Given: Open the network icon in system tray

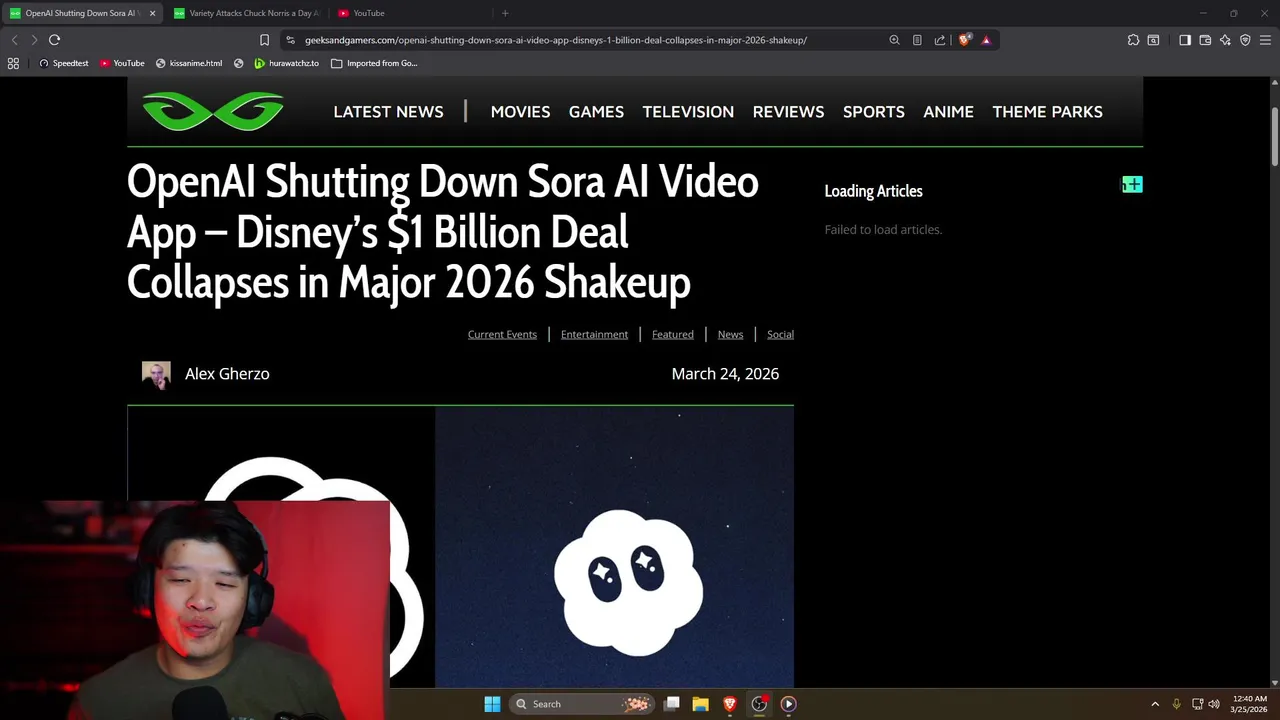Looking at the screenshot, I should click(1197, 704).
